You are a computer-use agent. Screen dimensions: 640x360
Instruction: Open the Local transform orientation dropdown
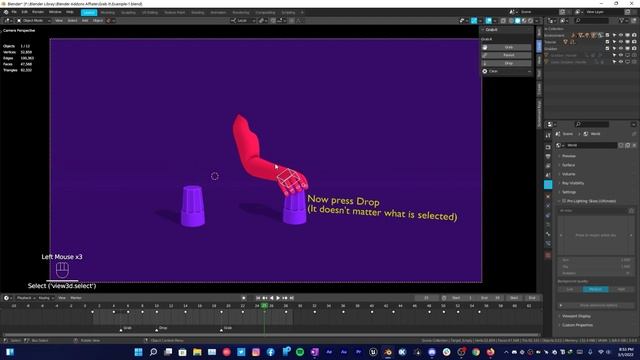click(x=242, y=20)
